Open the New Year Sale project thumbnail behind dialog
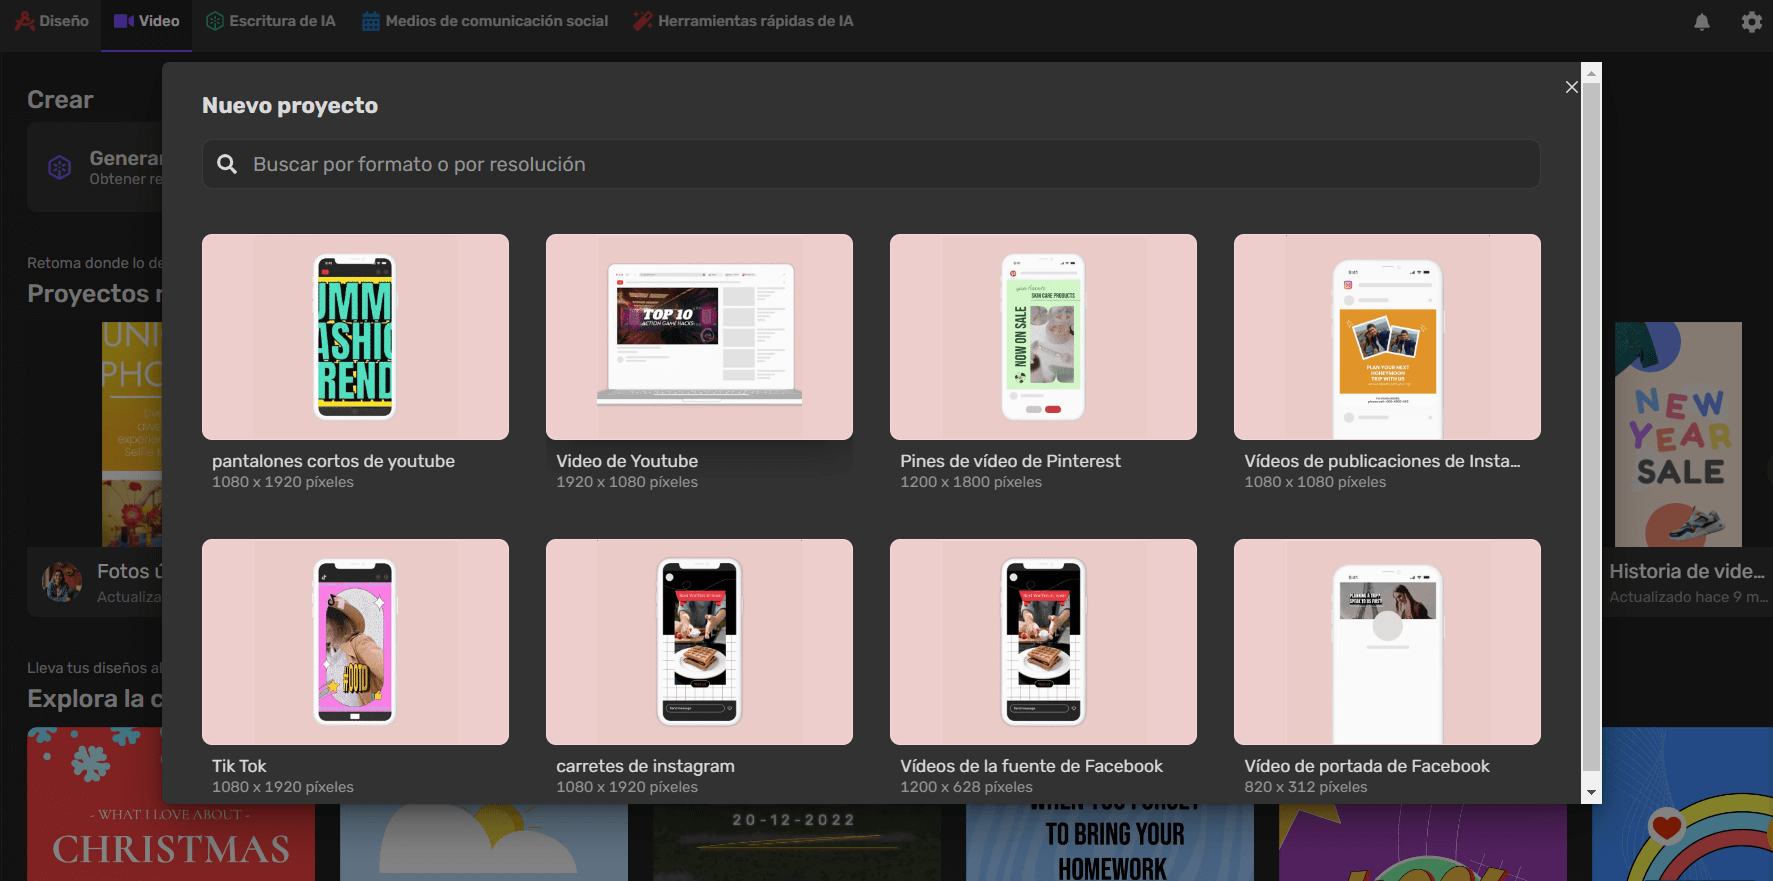Screen dimensions: 1773x881 (1678, 434)
